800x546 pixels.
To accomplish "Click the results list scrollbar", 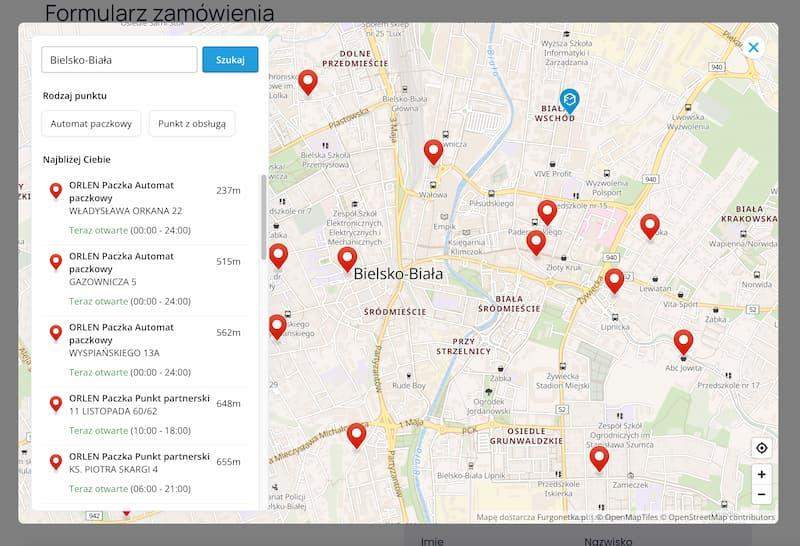I will pyautogui.click(x=264, y=217).
